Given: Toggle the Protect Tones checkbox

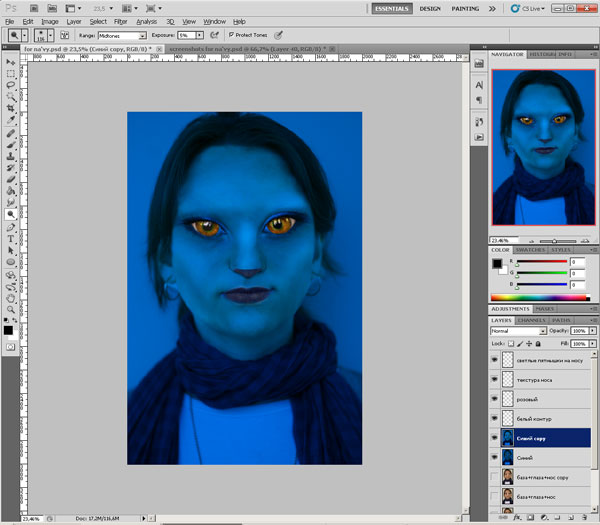Looking at the screenshot, I should [232, 34].
